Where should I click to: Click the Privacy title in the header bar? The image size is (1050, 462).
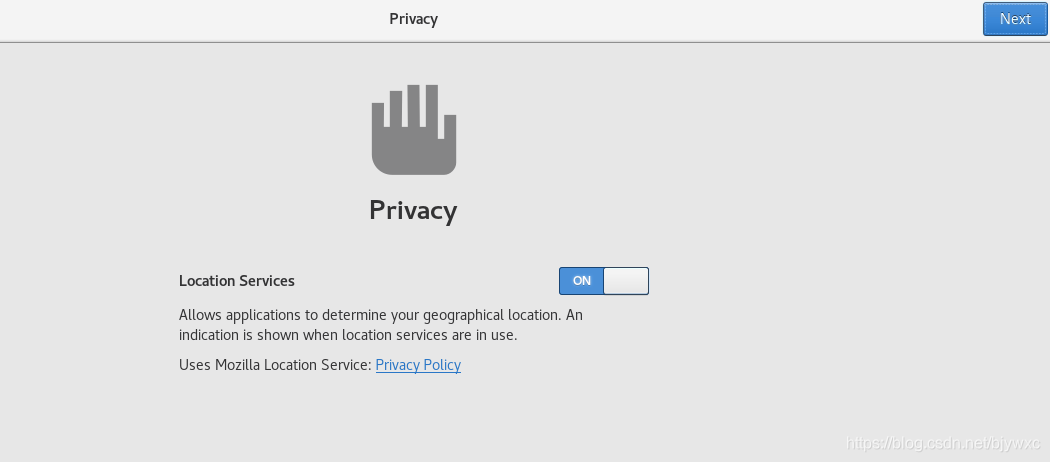414,19
